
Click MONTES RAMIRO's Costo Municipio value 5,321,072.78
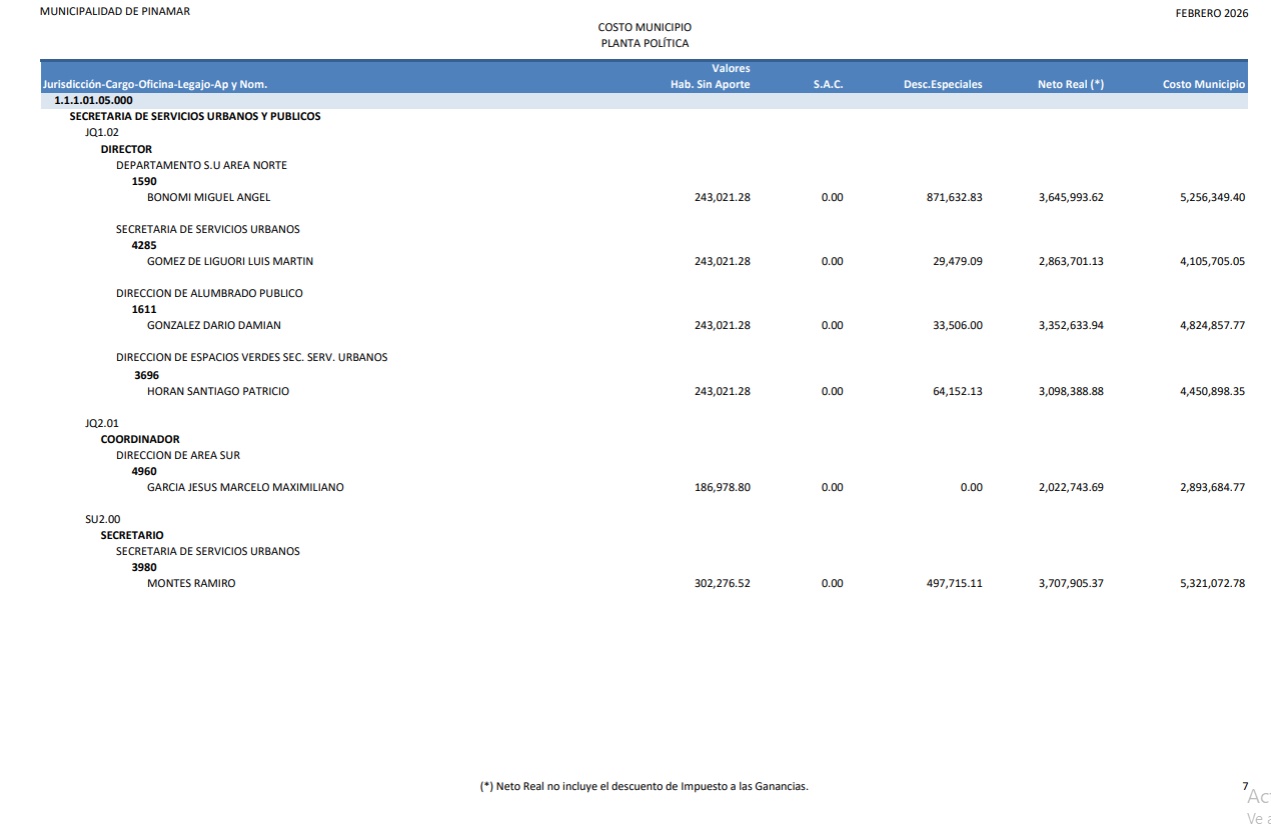point(1212,583)
